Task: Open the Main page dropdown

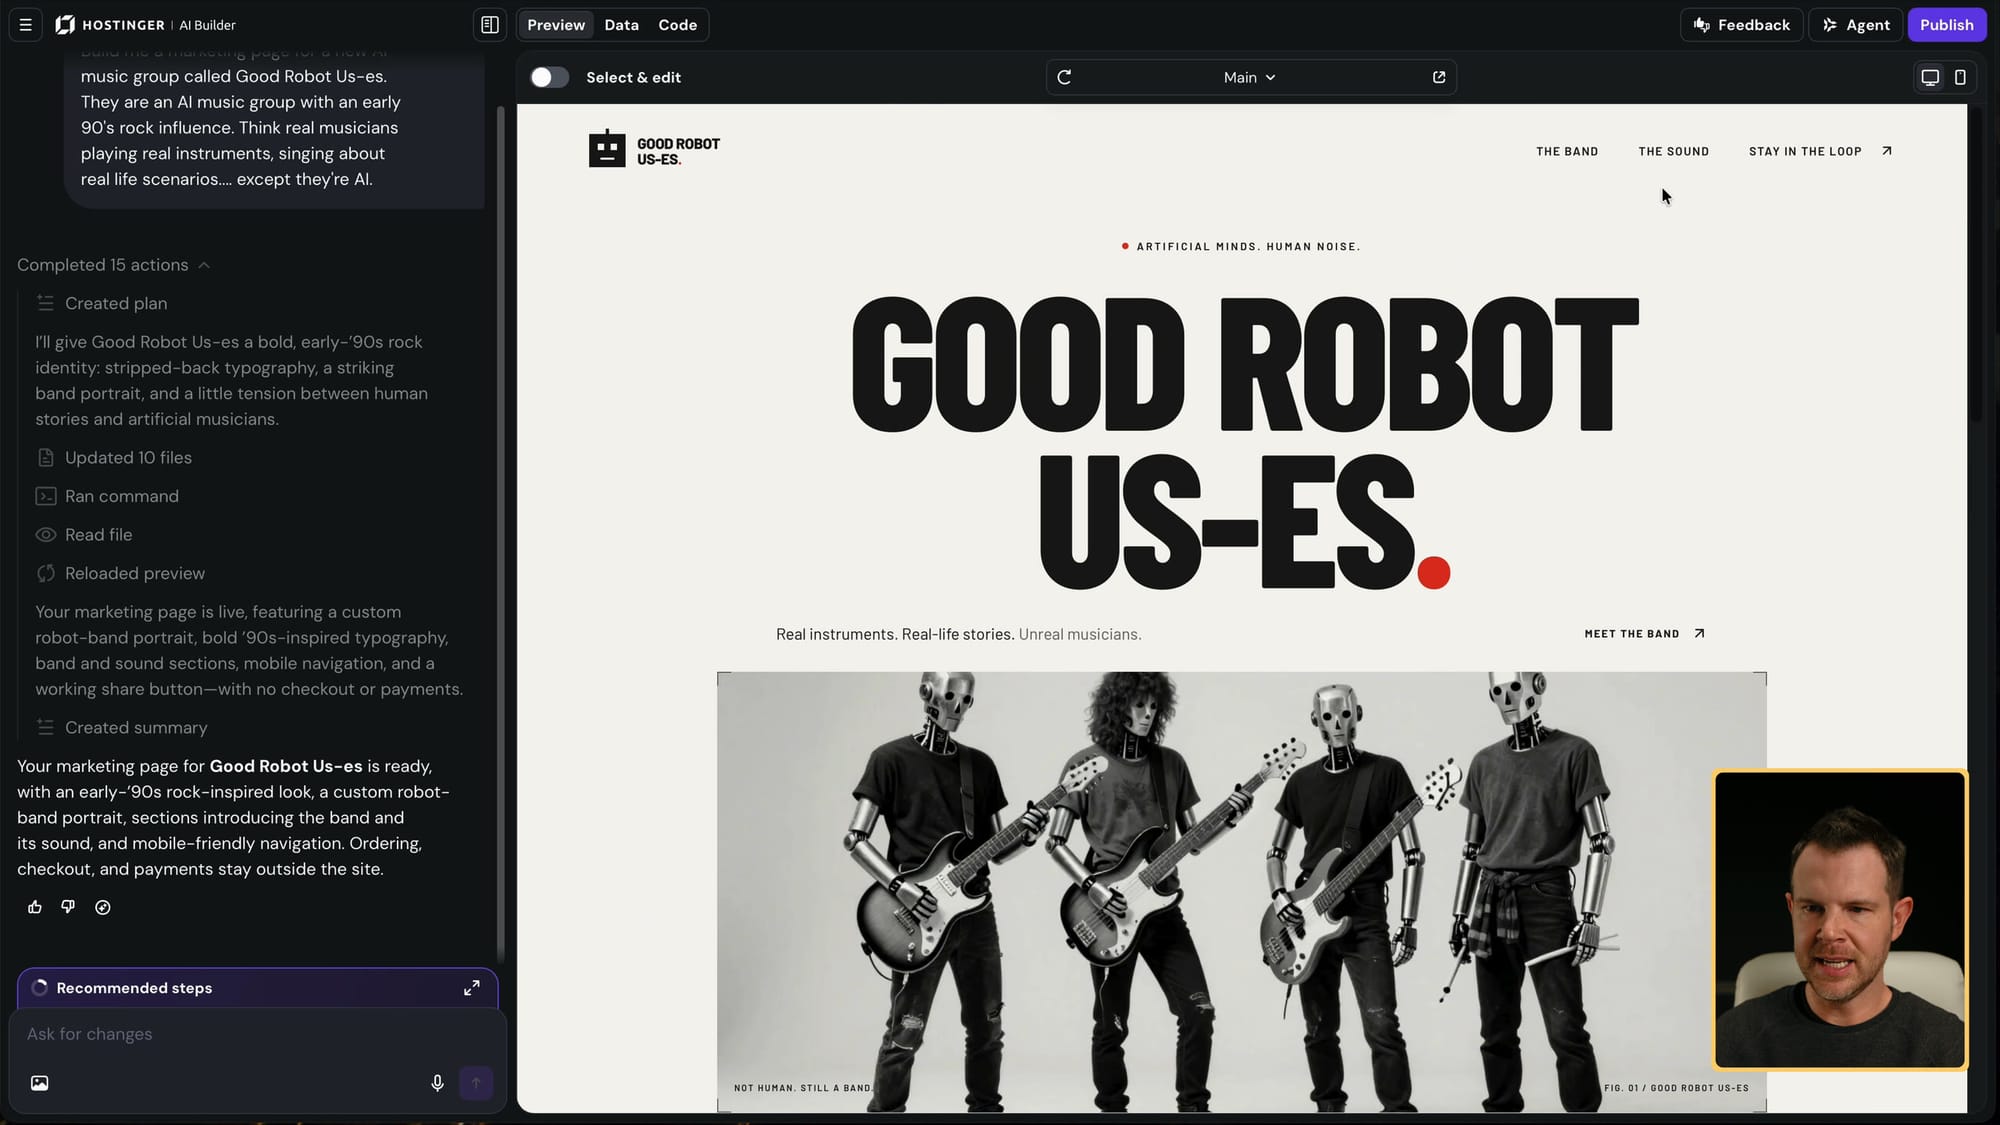Action: click(1250, 77)
